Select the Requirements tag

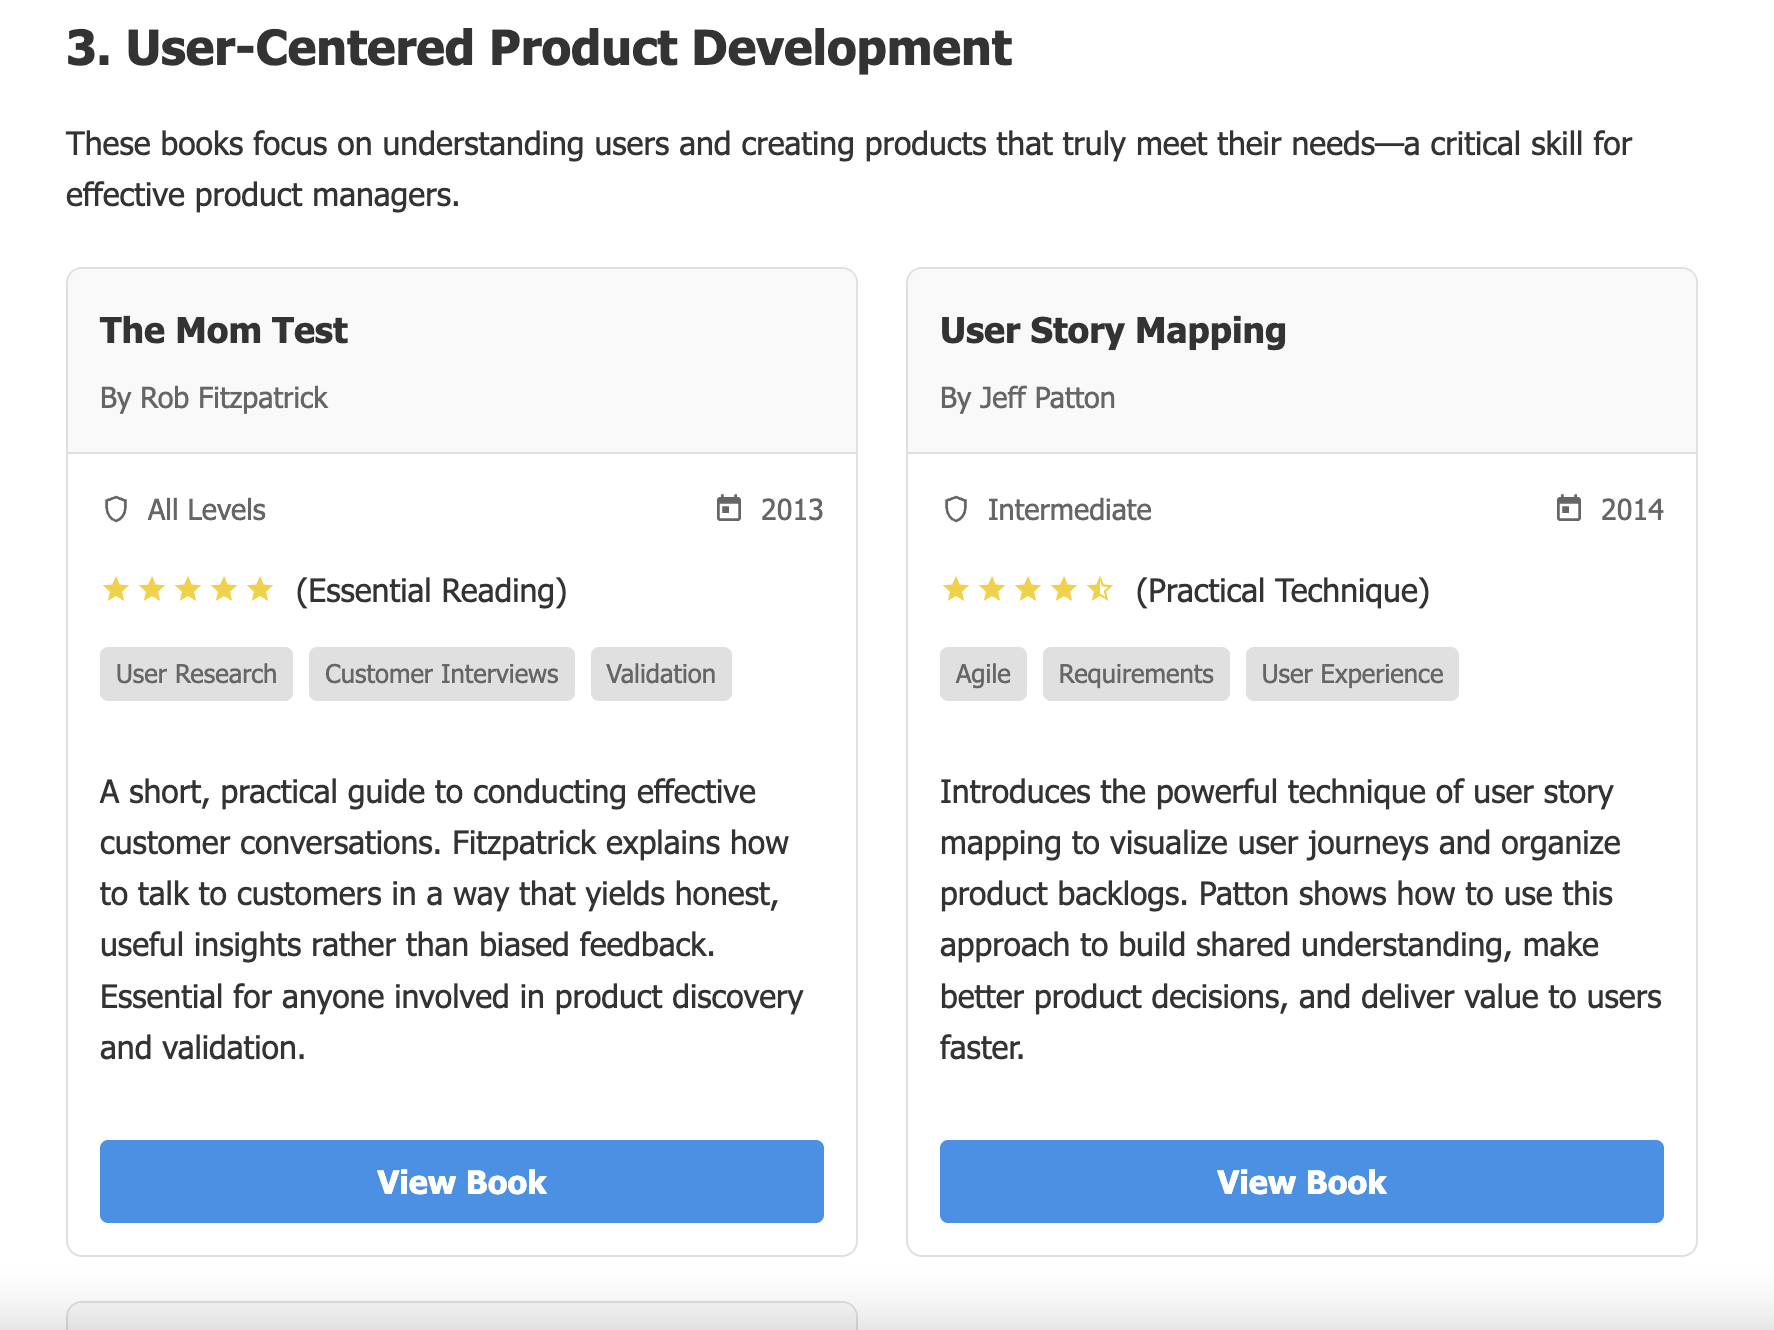tap(1136, 674)
